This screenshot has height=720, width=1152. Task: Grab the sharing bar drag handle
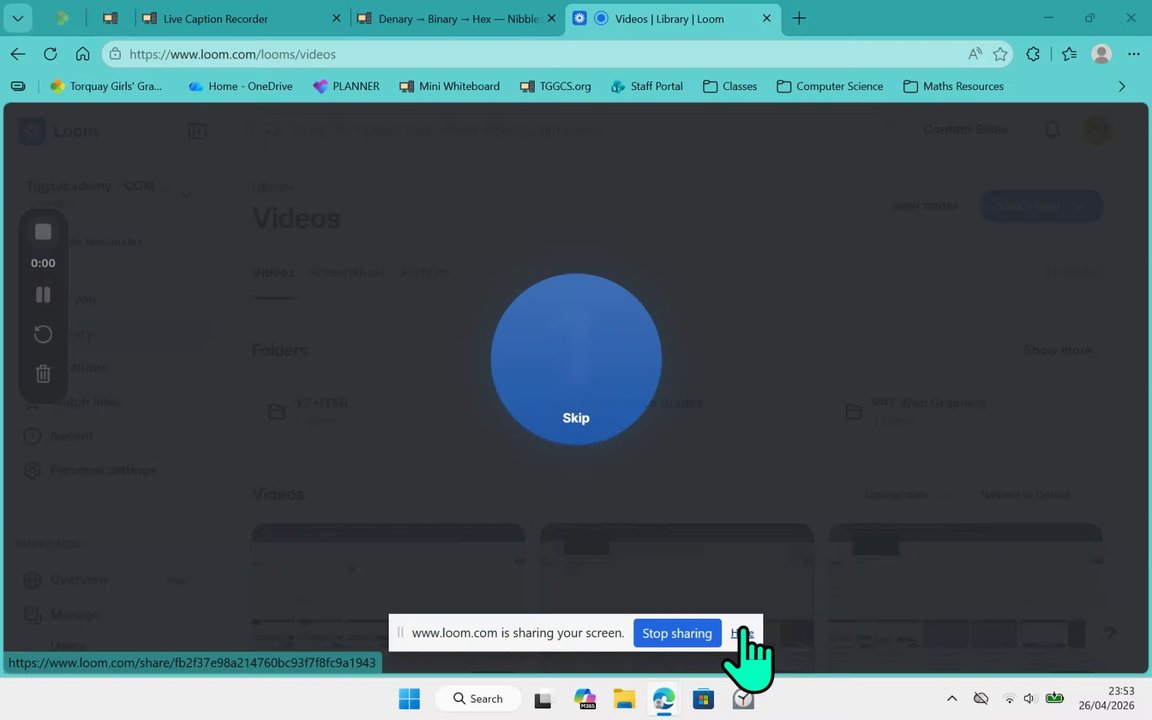tap(400, 633)
